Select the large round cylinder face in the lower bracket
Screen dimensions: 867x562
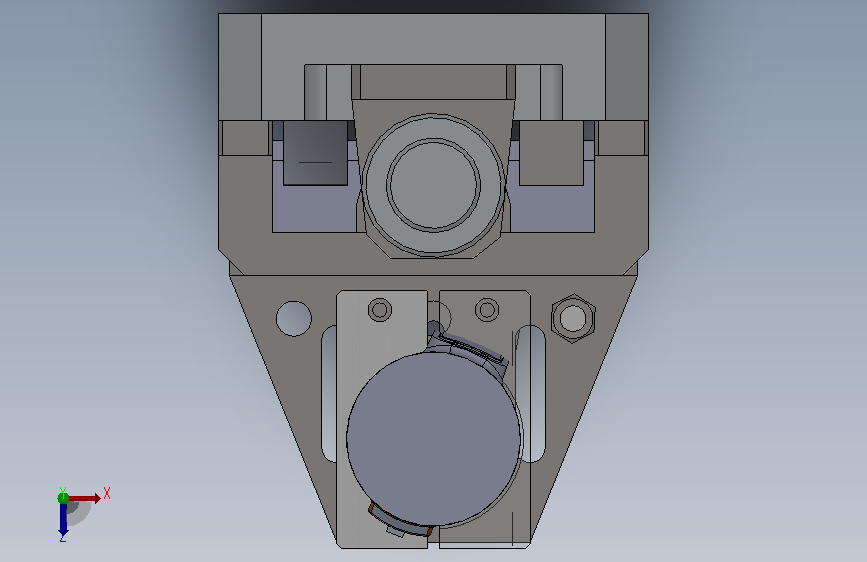pos(434,439)
